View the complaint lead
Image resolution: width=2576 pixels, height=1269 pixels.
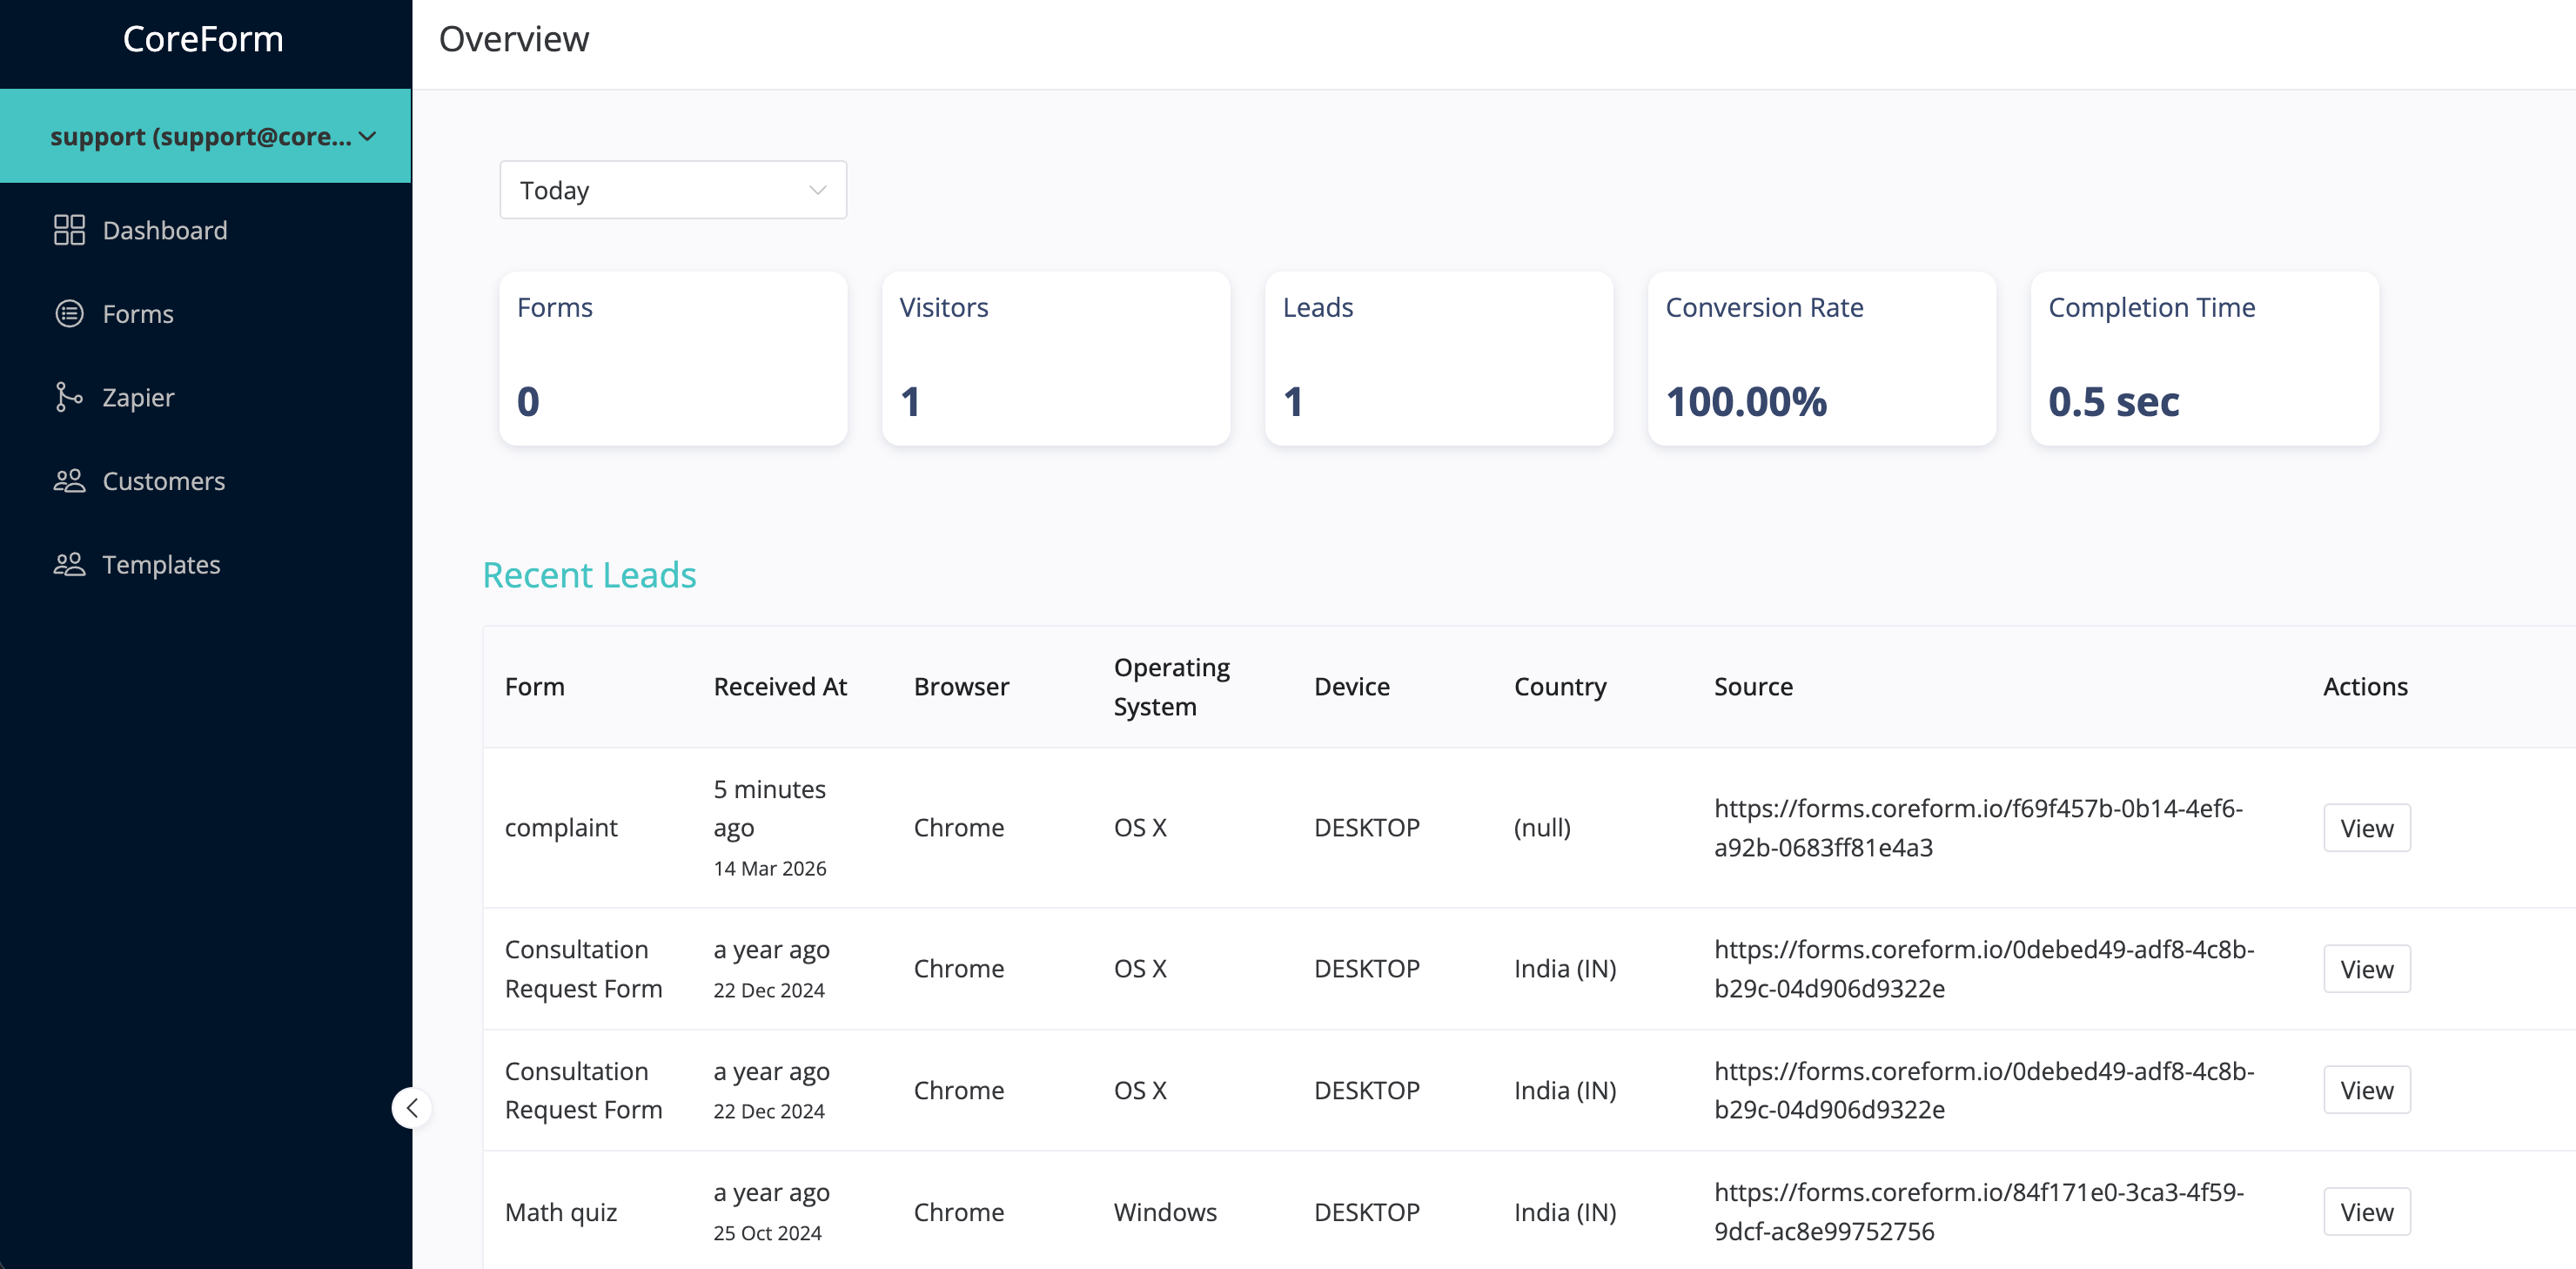(x=2366, y=828)
